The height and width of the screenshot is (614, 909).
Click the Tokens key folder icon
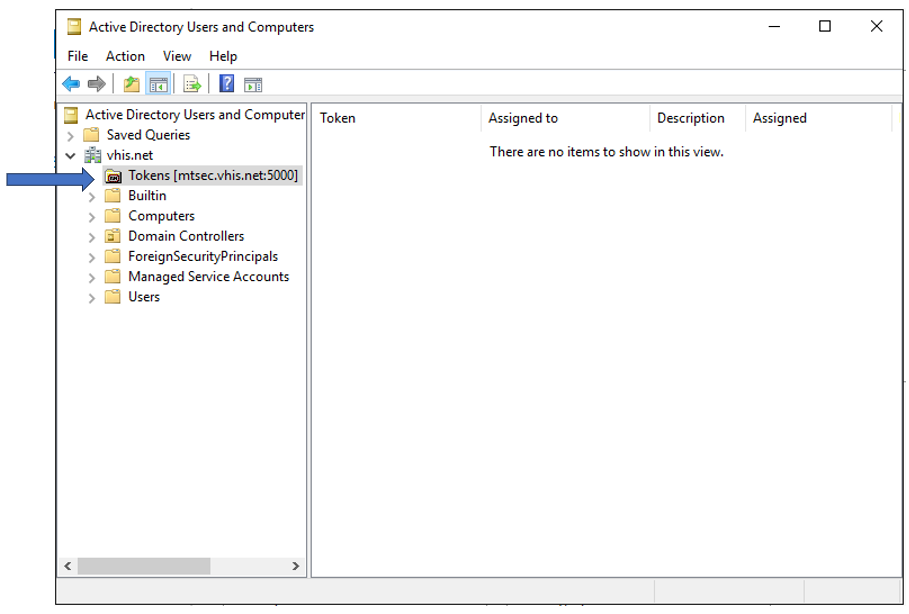(x=114, y=176)
